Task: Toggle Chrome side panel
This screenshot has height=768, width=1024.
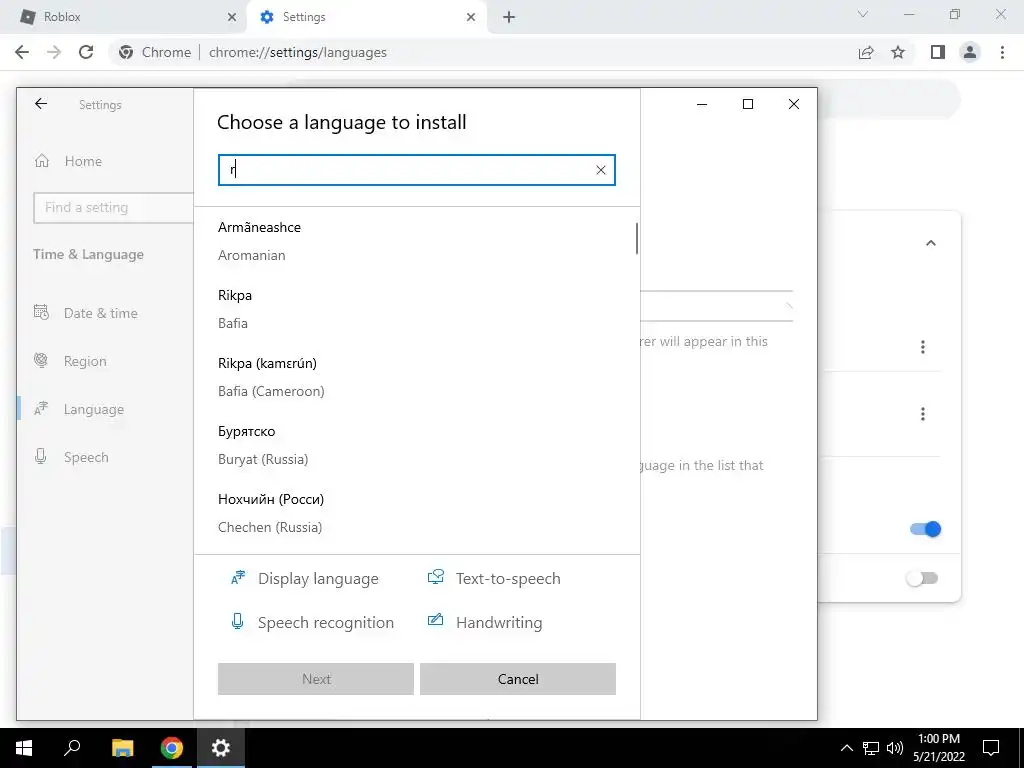Action: click(938, 52)
